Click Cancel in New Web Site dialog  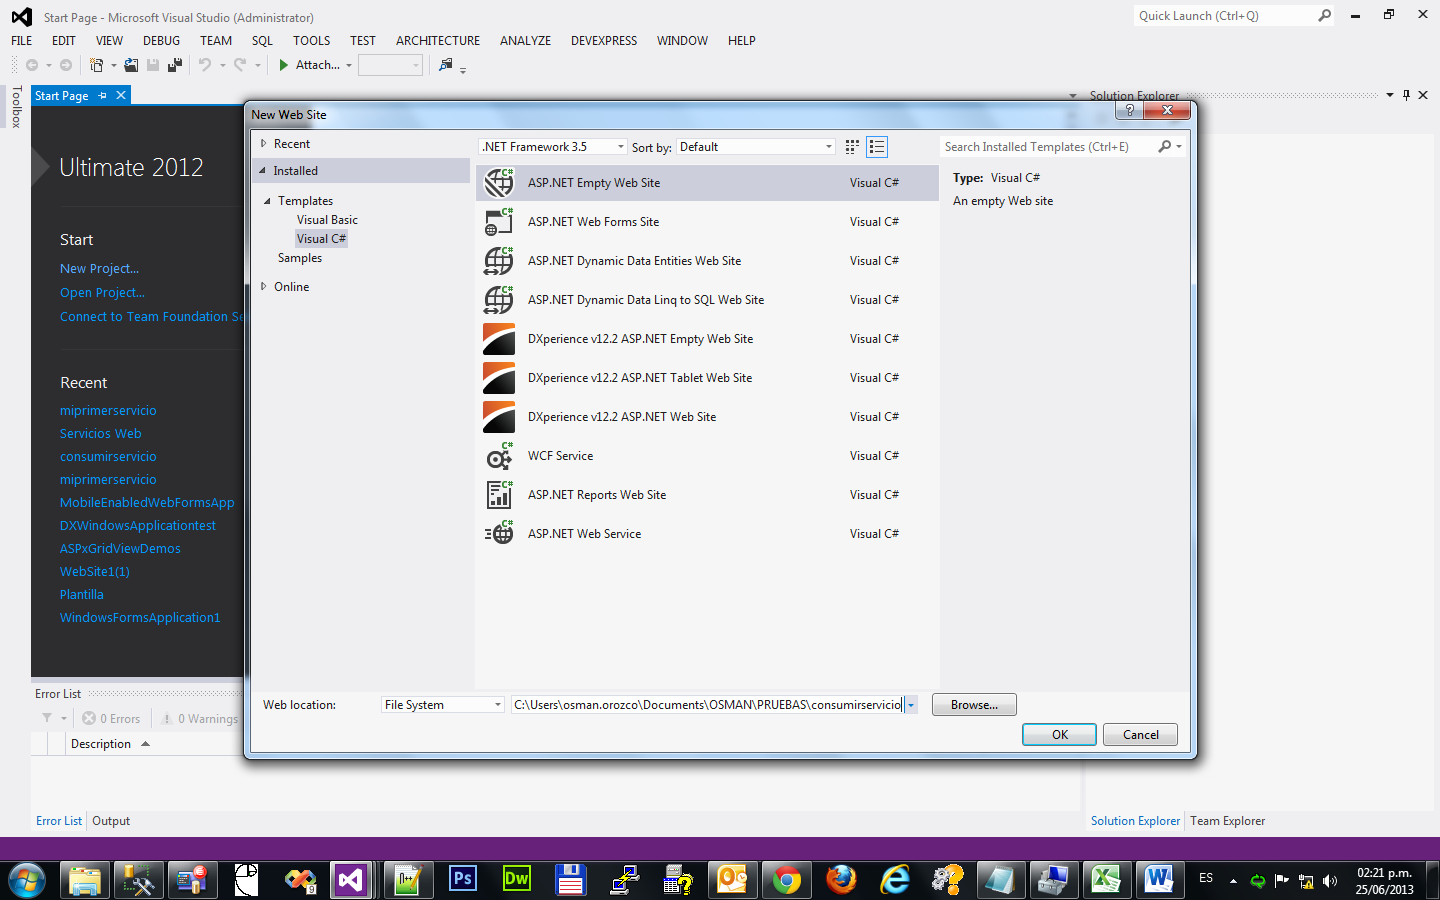pos(1140,735)
